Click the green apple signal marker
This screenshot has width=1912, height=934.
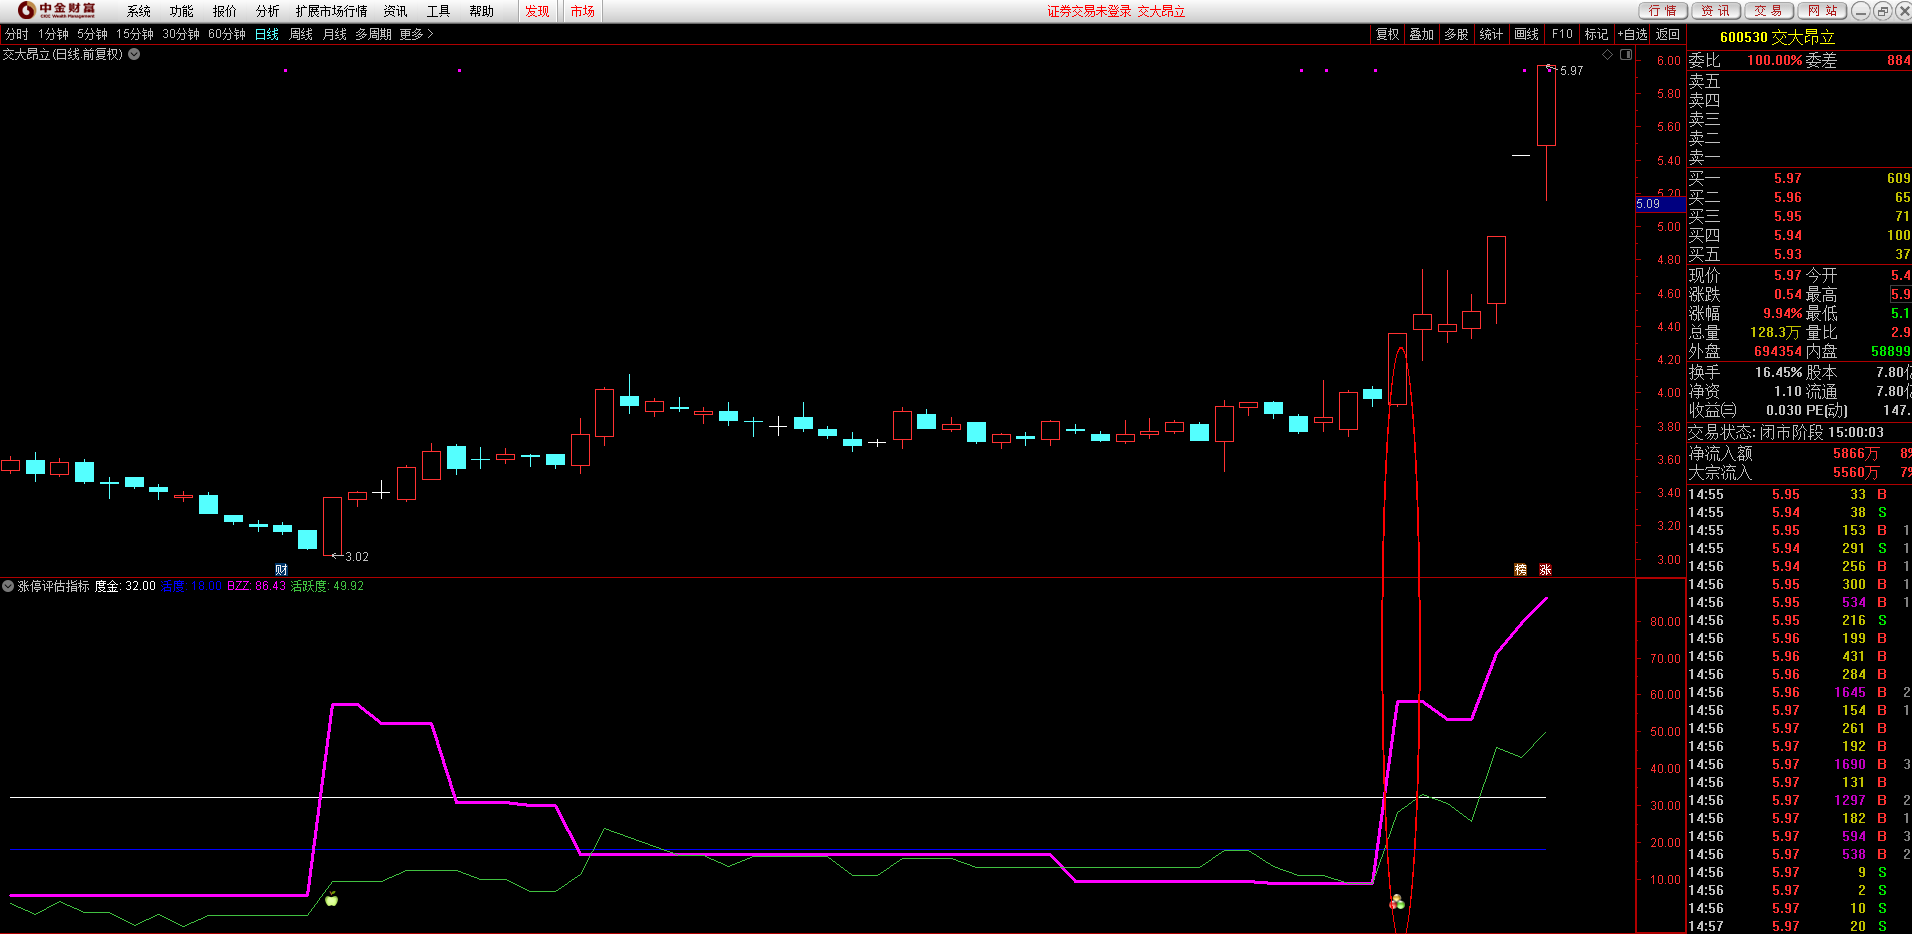click(x=331, y=899)
